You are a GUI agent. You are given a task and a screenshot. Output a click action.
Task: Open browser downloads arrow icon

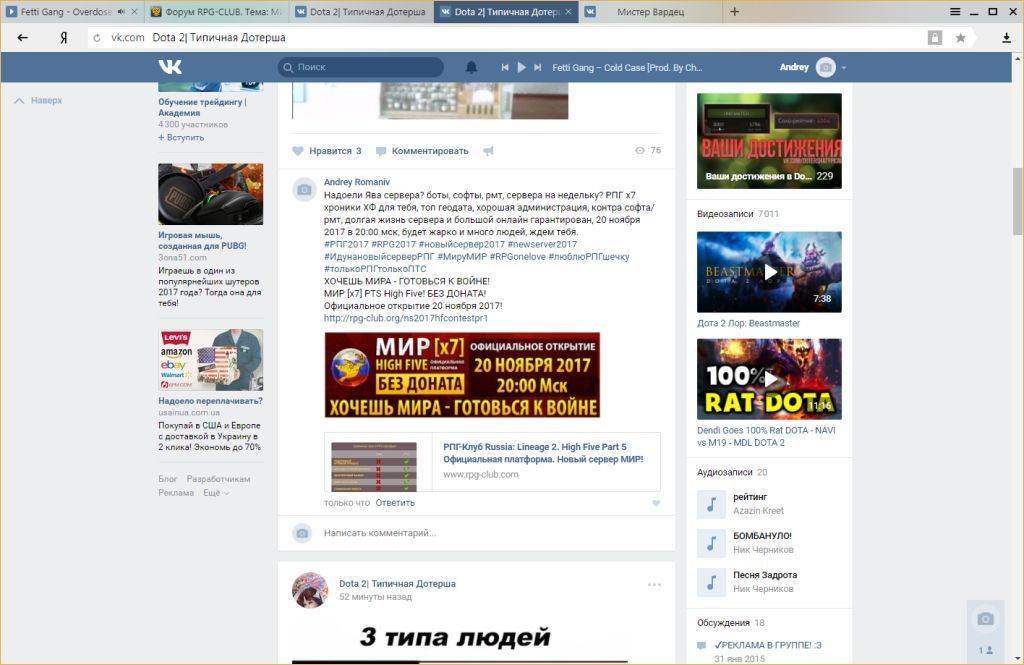(1006, 38)
